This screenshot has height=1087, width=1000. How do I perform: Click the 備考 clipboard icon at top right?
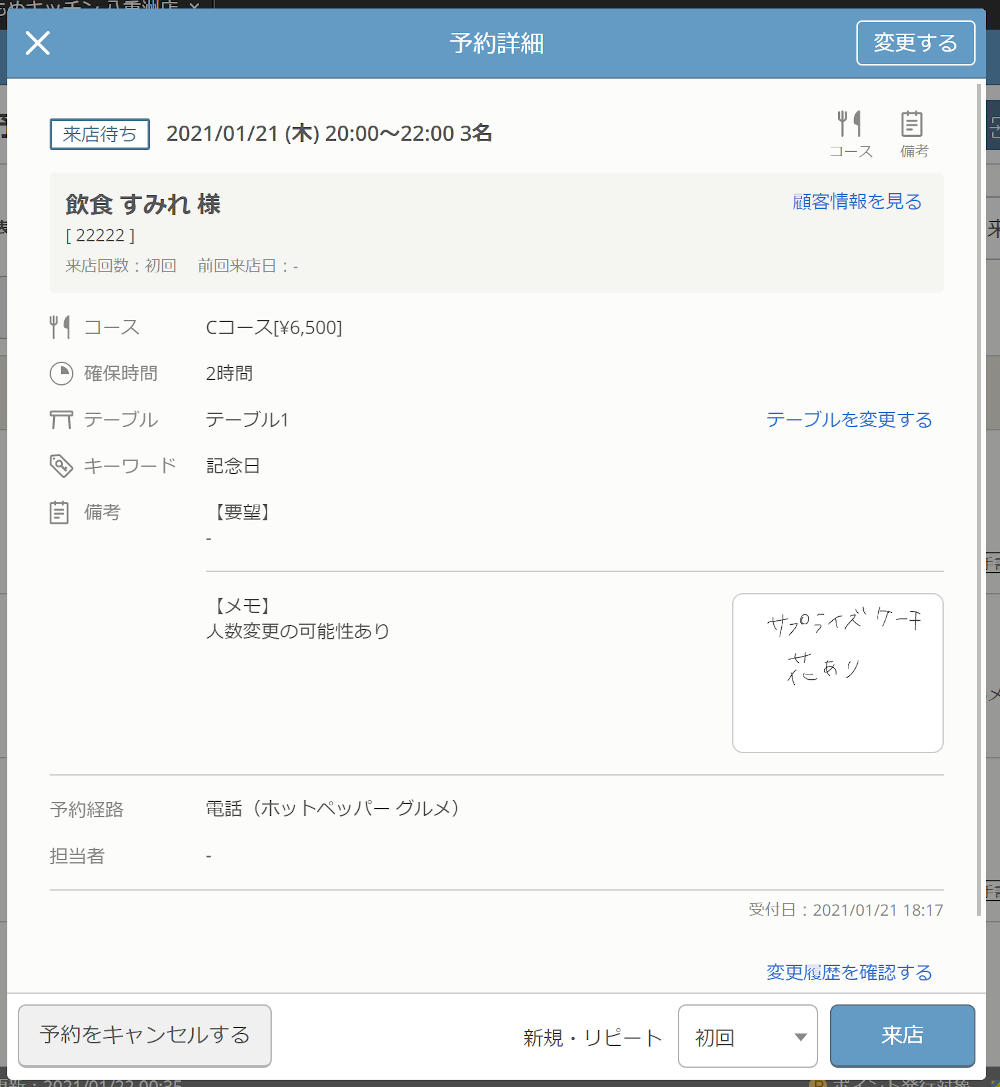tap(912, 124)
